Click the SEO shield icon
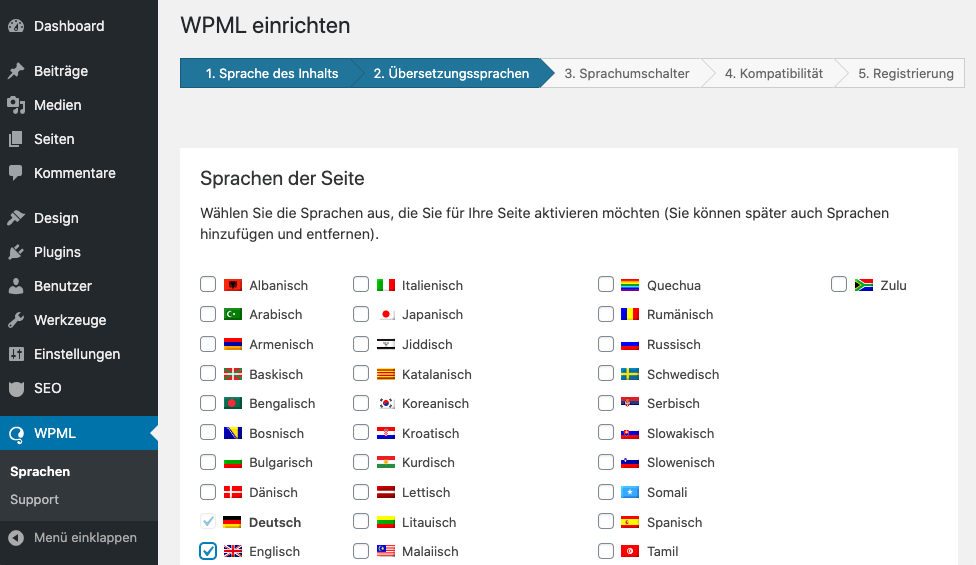The image size is (976, 565). [16, 388]
